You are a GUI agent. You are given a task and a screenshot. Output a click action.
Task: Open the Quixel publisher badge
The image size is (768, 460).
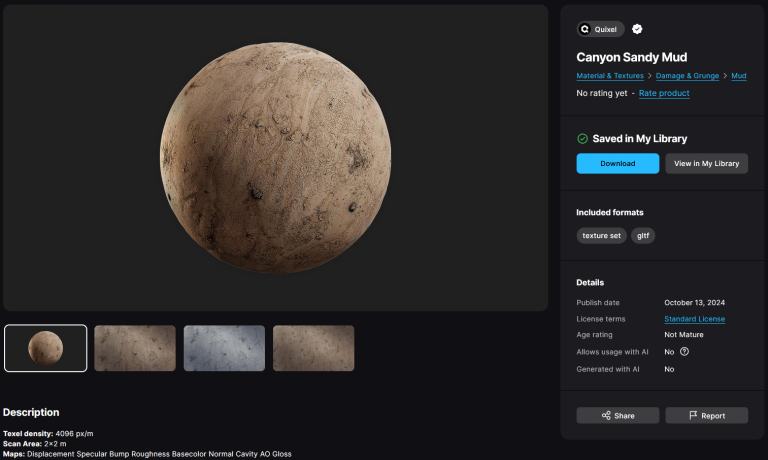click(x=600, y=29)
